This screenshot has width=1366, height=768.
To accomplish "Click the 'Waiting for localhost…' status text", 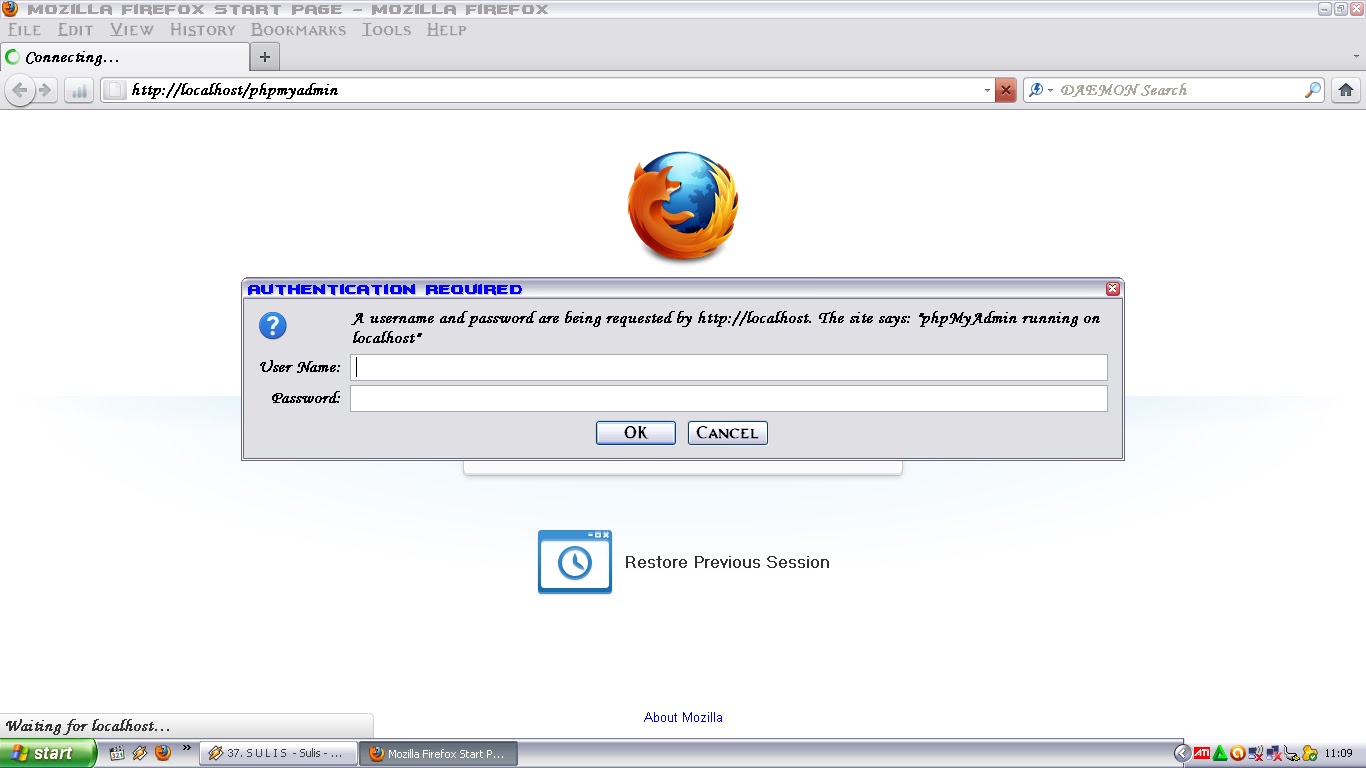I will click(88, 726).
